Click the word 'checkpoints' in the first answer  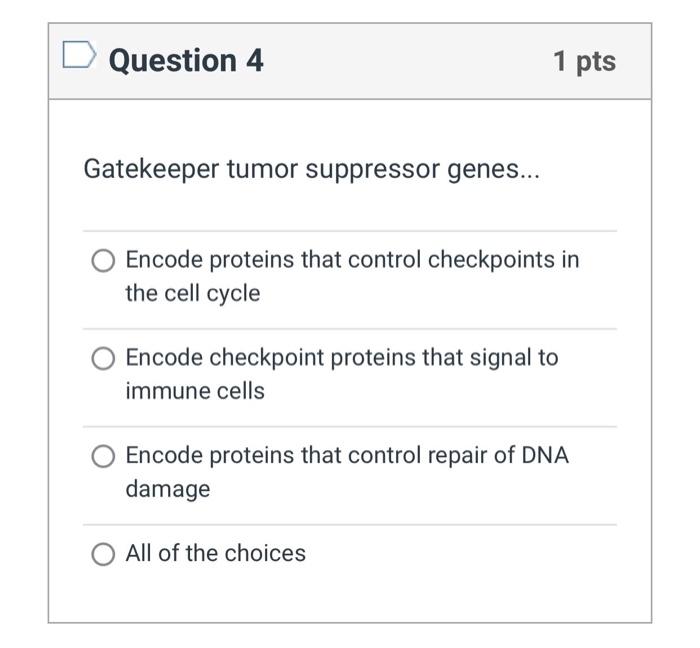[490, 260]
